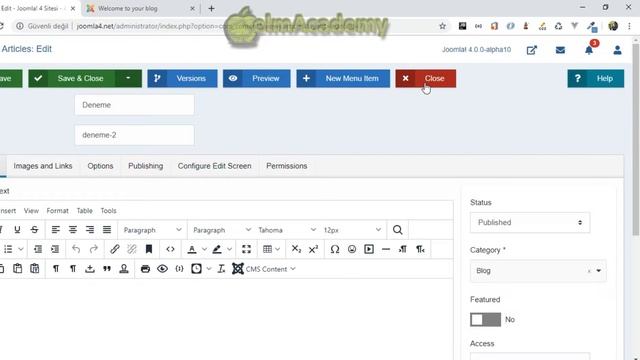Insert code sample braces icon
640x360 pixels.
pos(179,269)
